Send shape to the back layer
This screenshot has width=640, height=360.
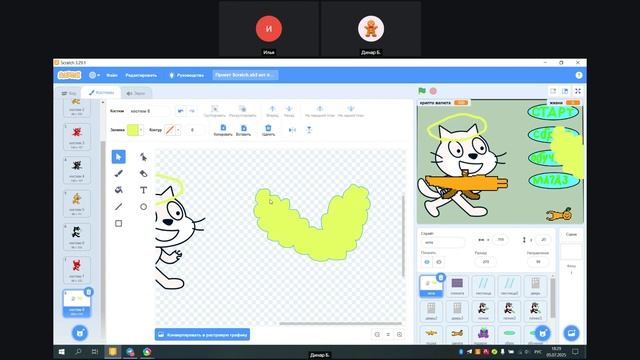click(351, 111)
